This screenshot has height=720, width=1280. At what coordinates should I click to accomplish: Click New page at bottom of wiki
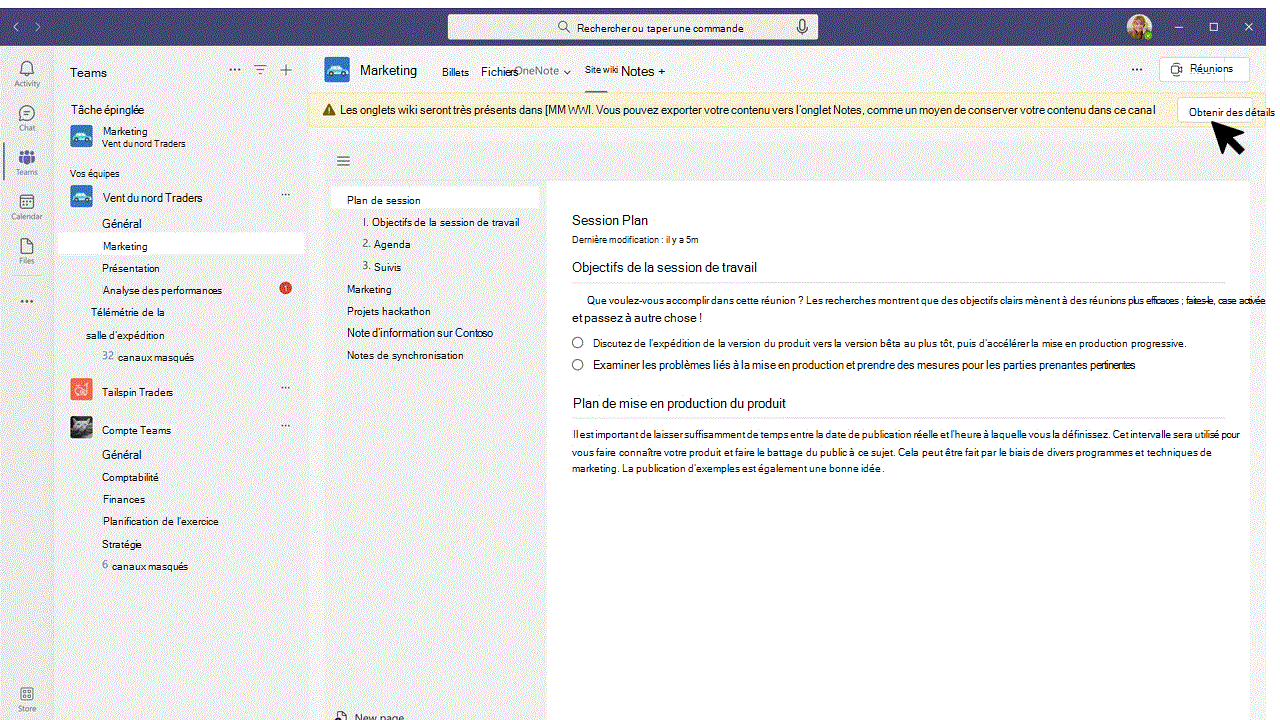pyautogui.click(x=369, y=716)
